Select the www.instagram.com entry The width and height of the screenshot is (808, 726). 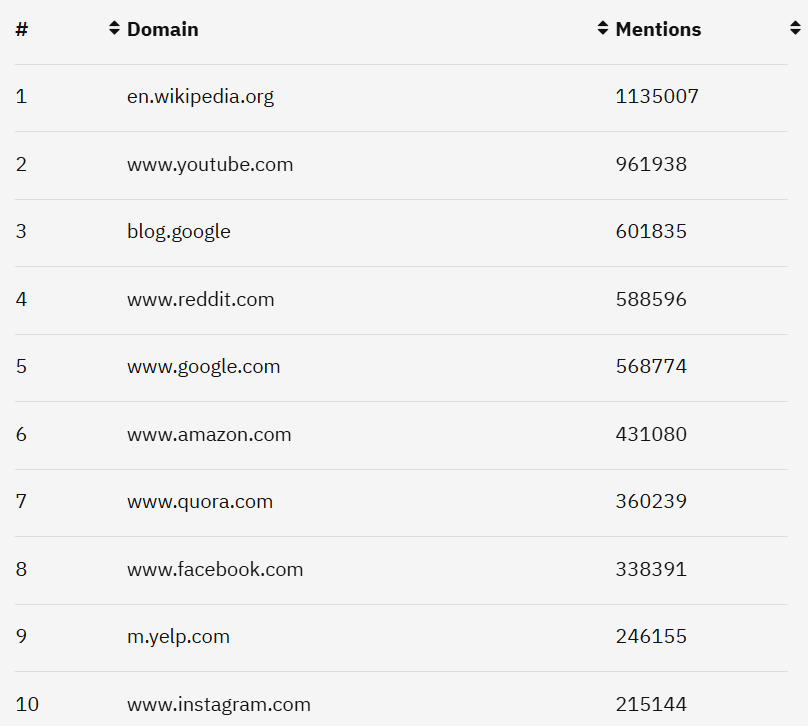tap(219, 704)
